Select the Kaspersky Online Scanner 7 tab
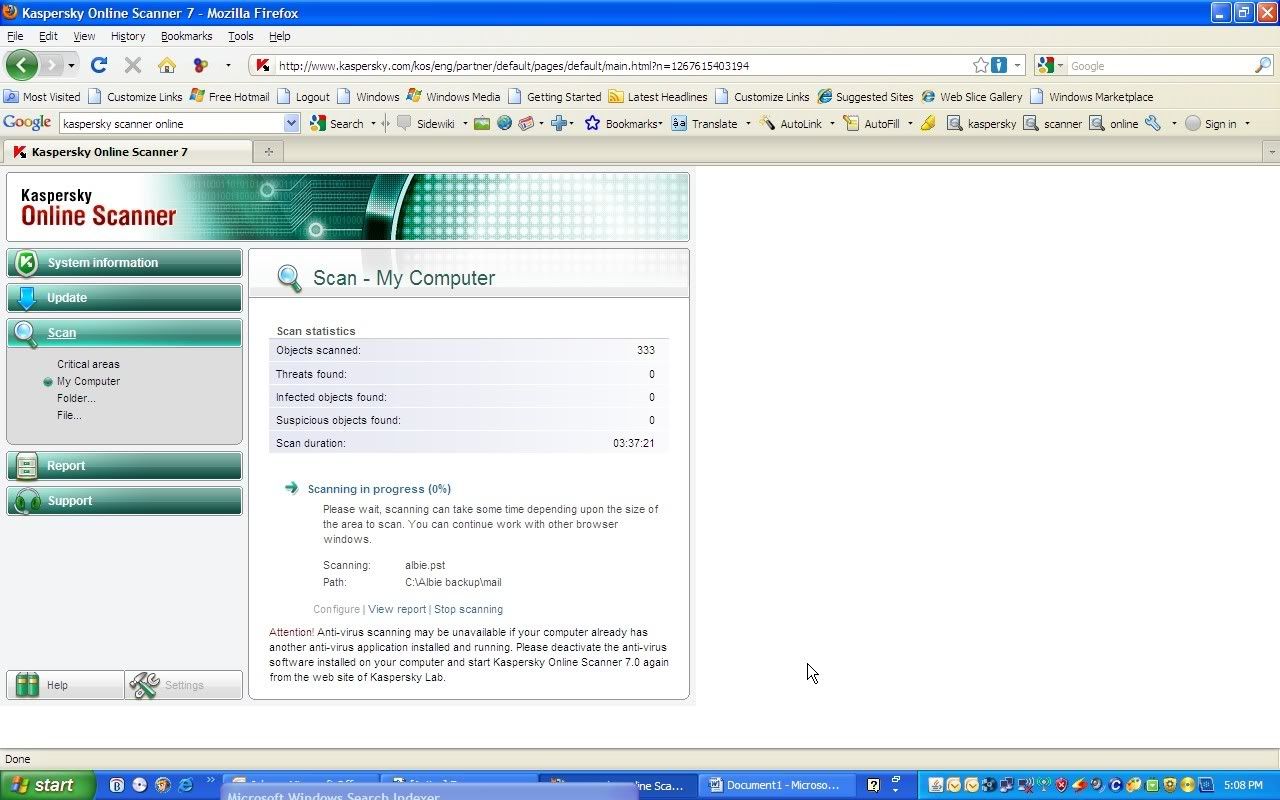Screen dimensions: 1280x800 pyautogui.click(x=128, y=152)
